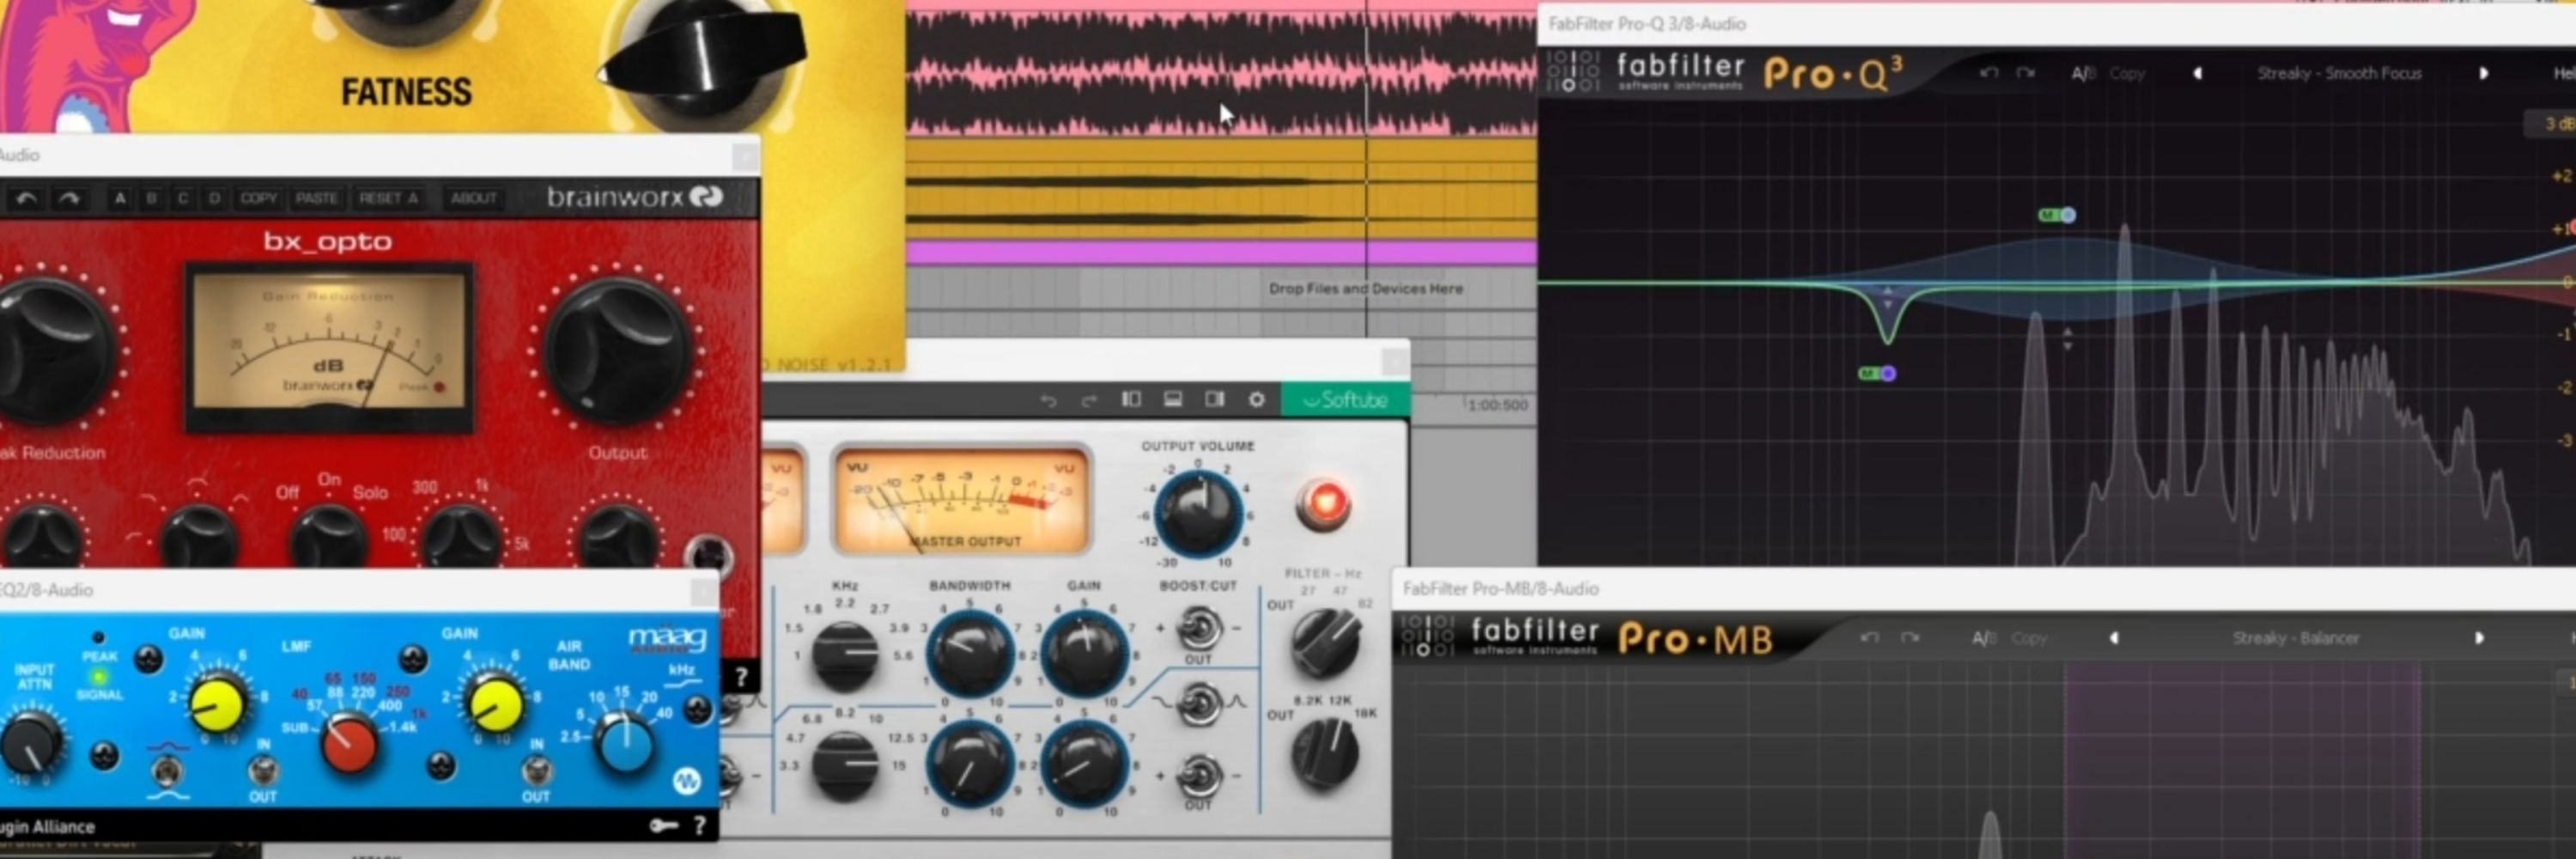Open Pro-MB preset menu Streaky - Balancer

2295,637
